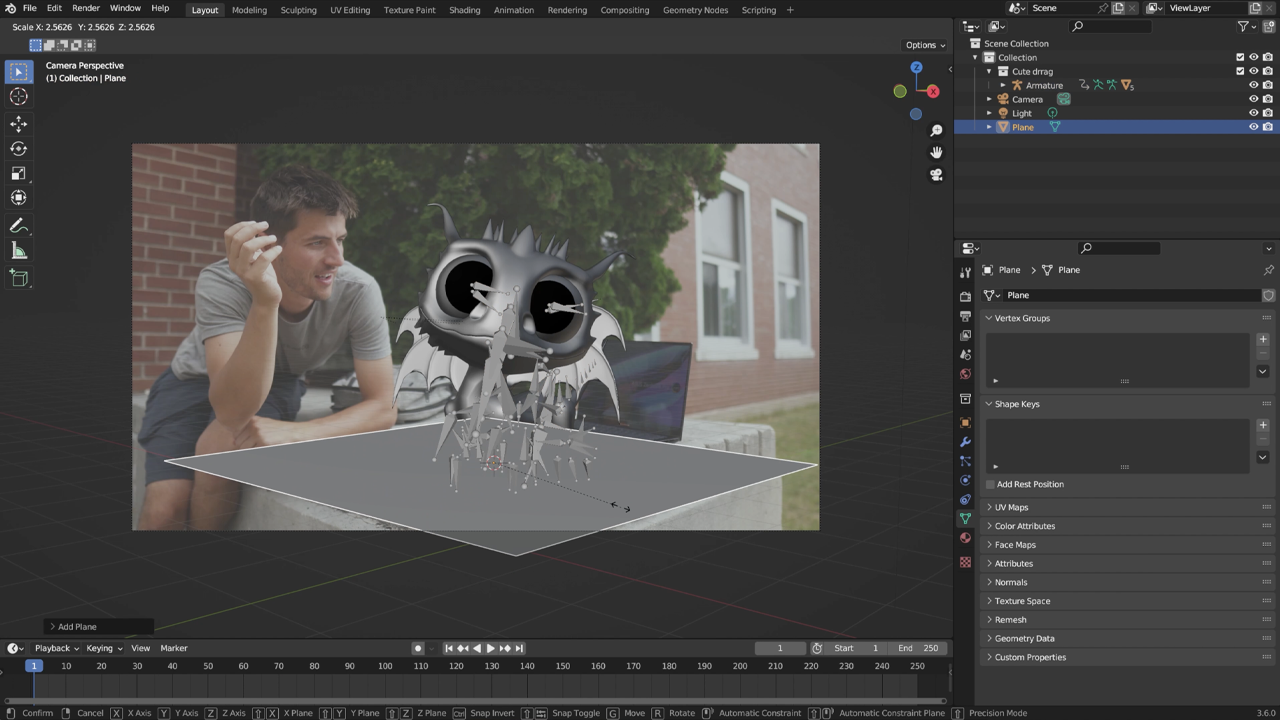Viewport: 1280px width, 720px height.
Task: Open the Modifiers wrench tab
Action: pos(965,442)
